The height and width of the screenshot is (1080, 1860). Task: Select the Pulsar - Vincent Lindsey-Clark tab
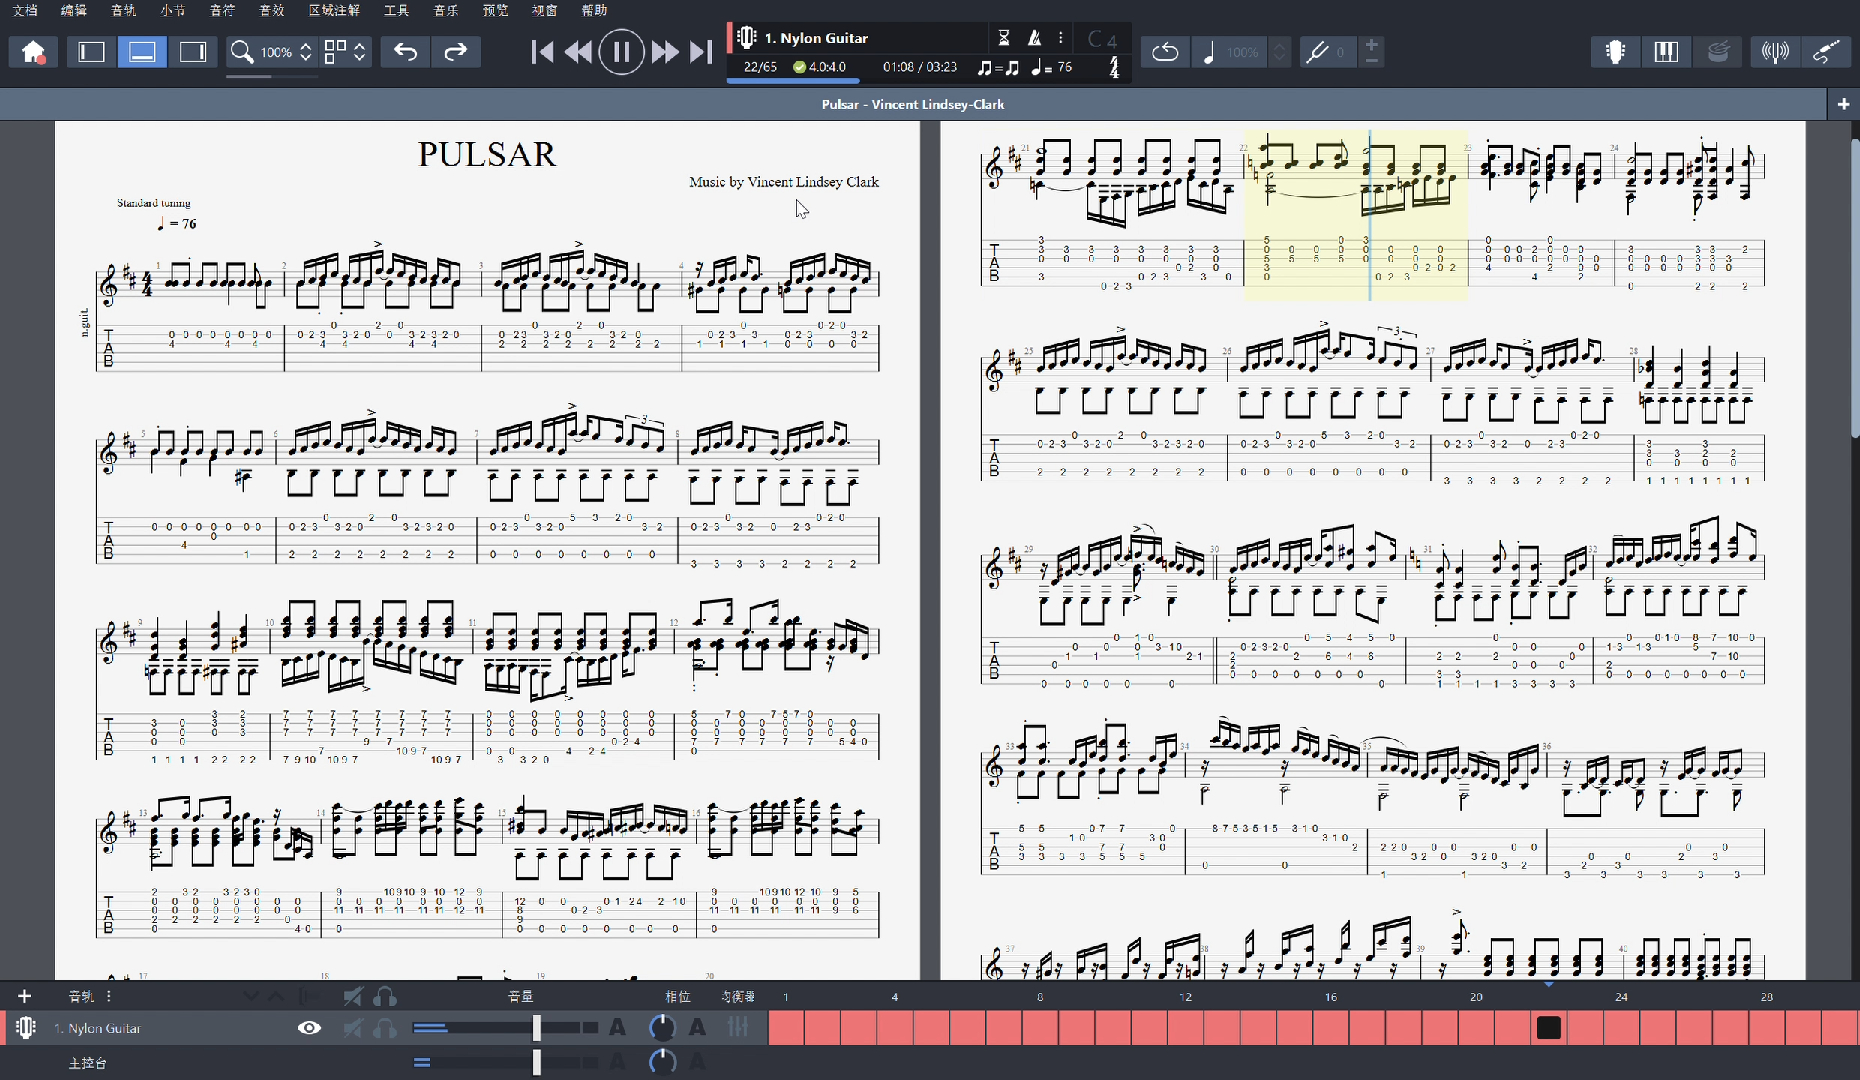click(913, 104)
